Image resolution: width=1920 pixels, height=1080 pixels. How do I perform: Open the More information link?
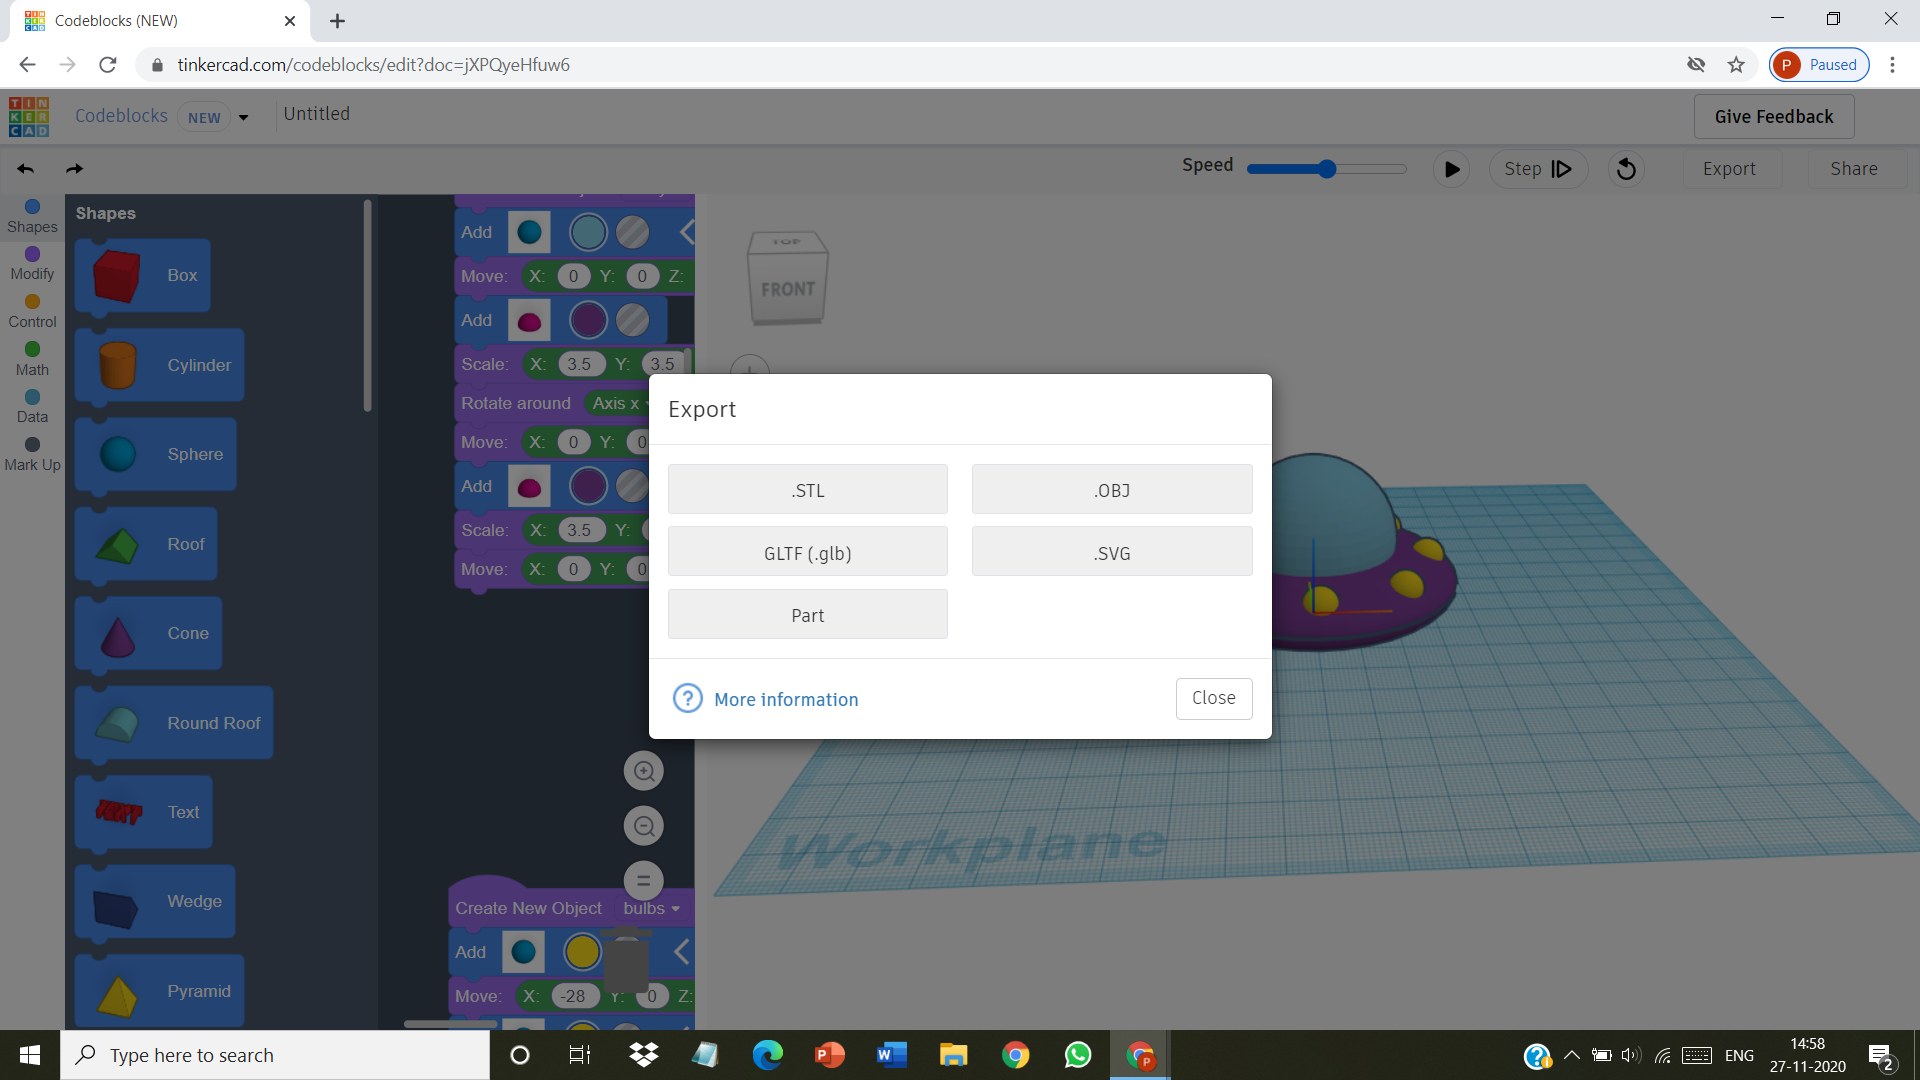[786, 699]
